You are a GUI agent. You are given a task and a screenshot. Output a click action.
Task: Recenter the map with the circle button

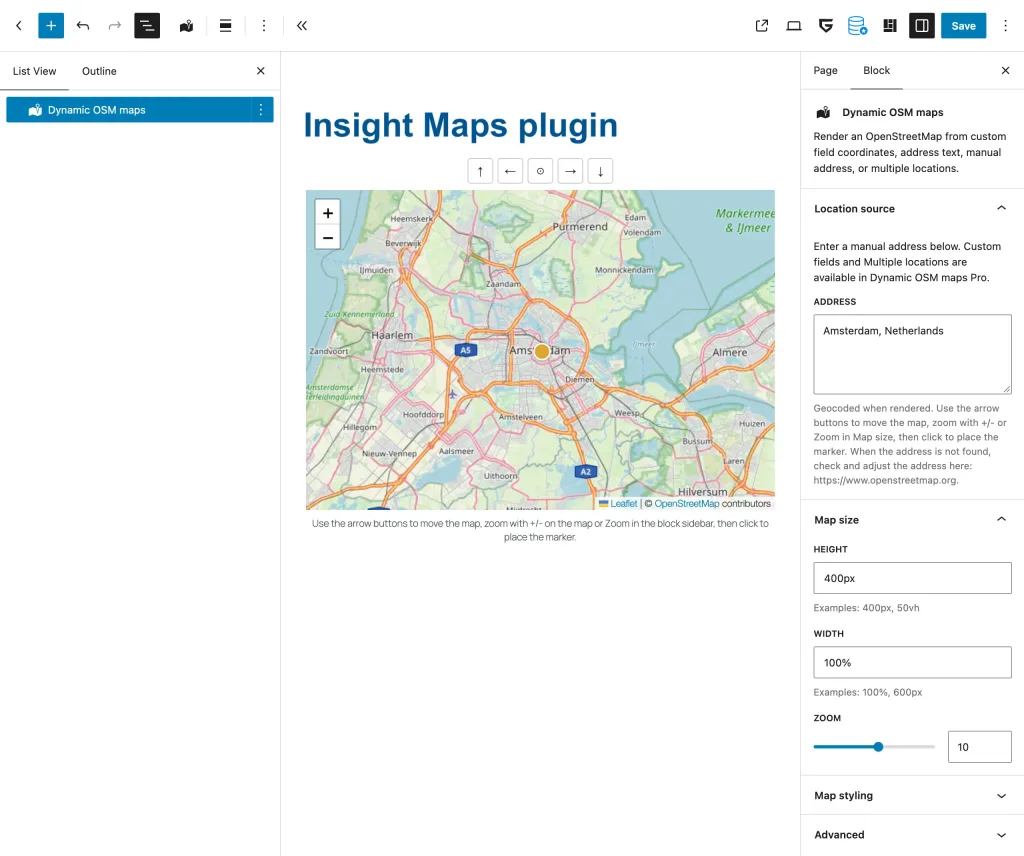(x=540, y=171)
